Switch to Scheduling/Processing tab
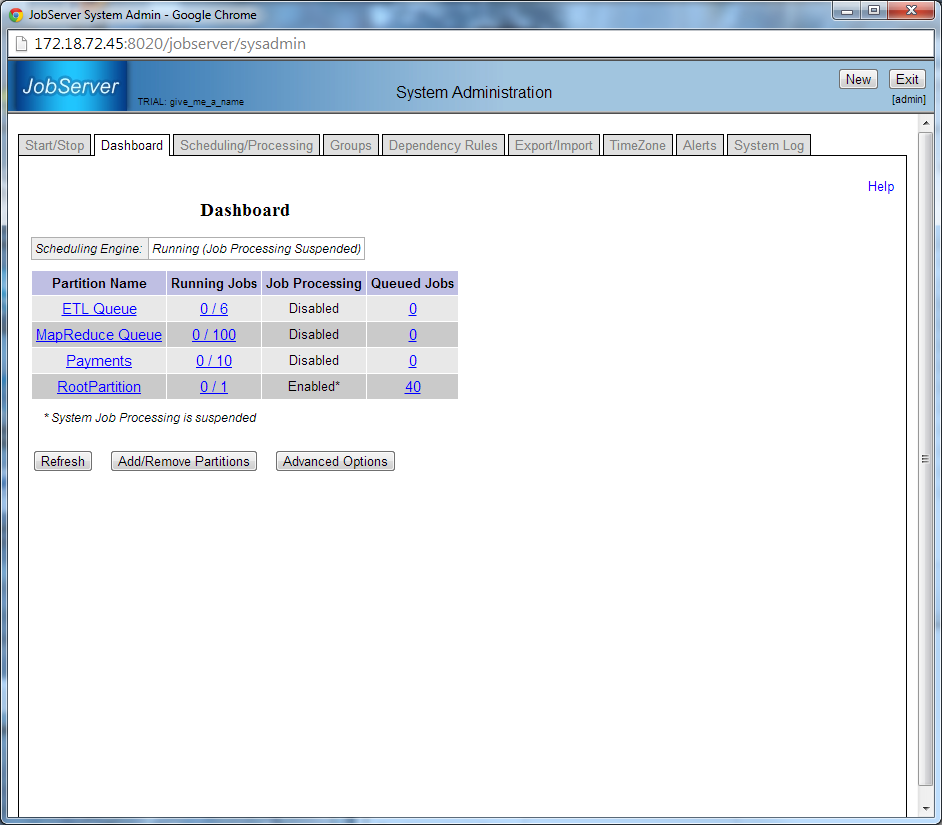942x825 pixels. click(246, 146)
